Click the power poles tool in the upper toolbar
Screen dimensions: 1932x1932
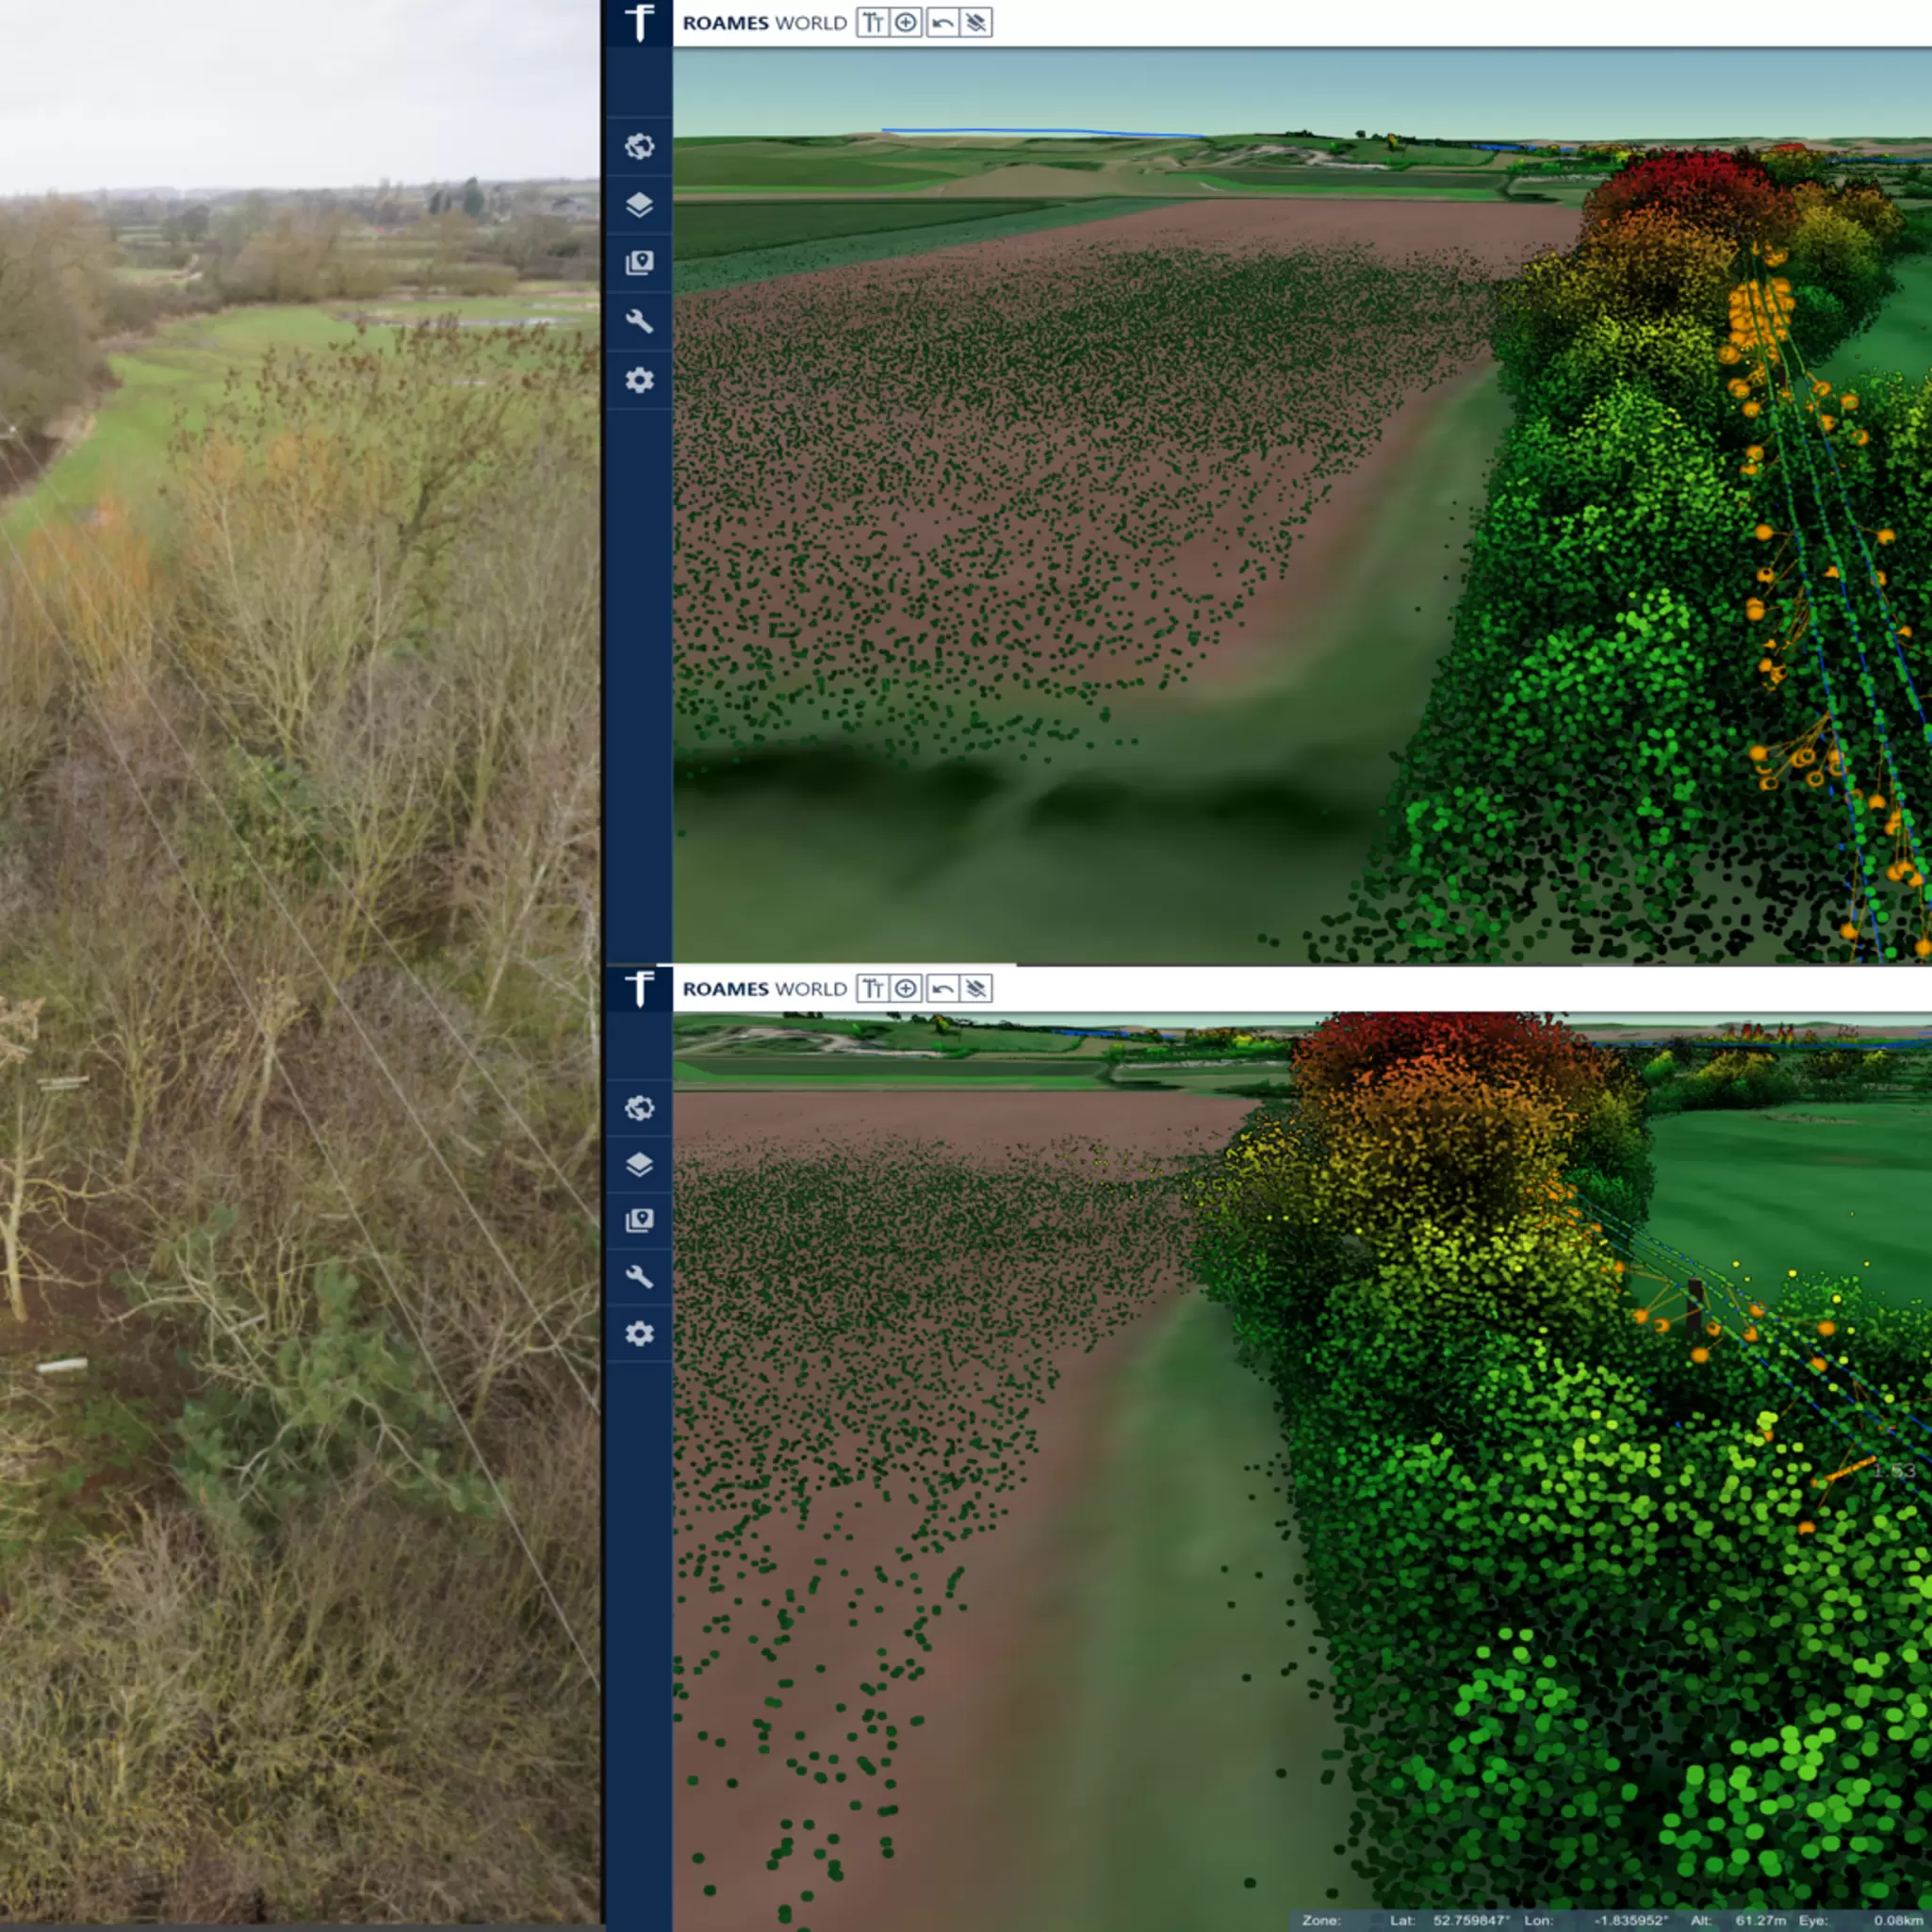(873, 23)
